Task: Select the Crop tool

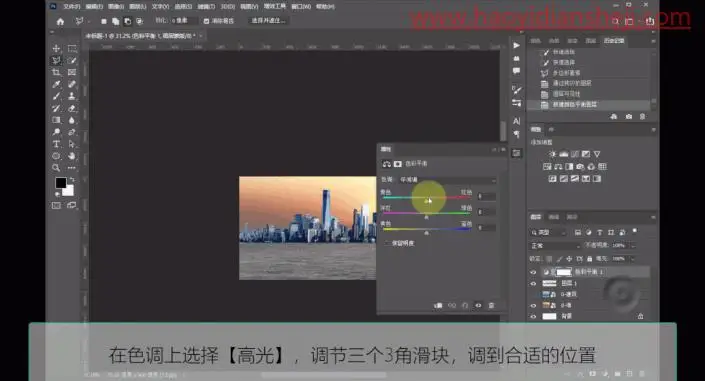Action: click(56, 72)
